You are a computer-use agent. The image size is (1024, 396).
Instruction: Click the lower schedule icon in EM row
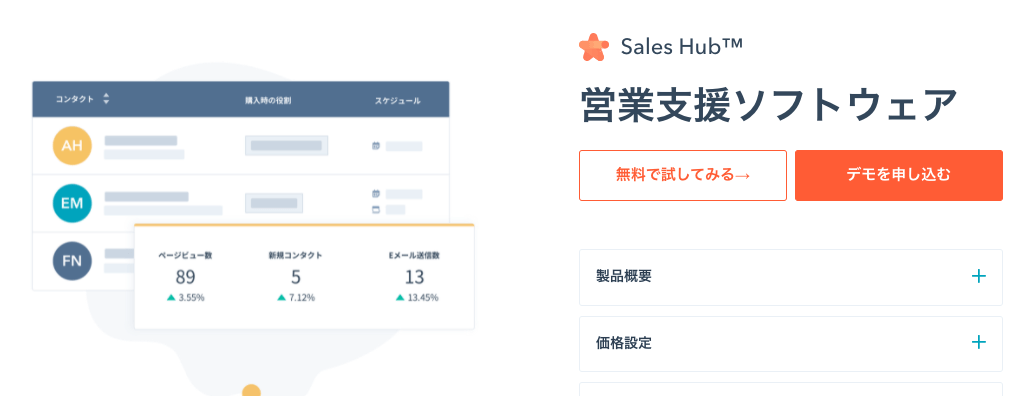376,210
